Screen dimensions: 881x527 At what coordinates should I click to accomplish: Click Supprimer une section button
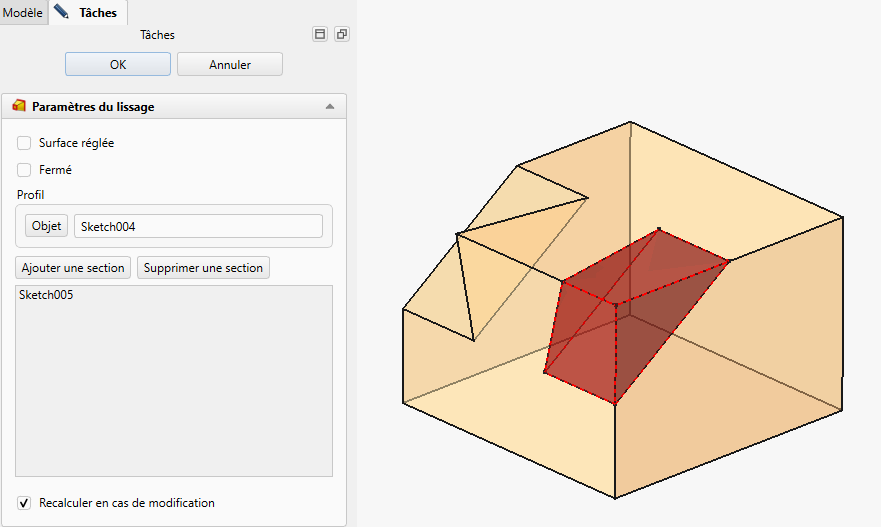point(203,268)
